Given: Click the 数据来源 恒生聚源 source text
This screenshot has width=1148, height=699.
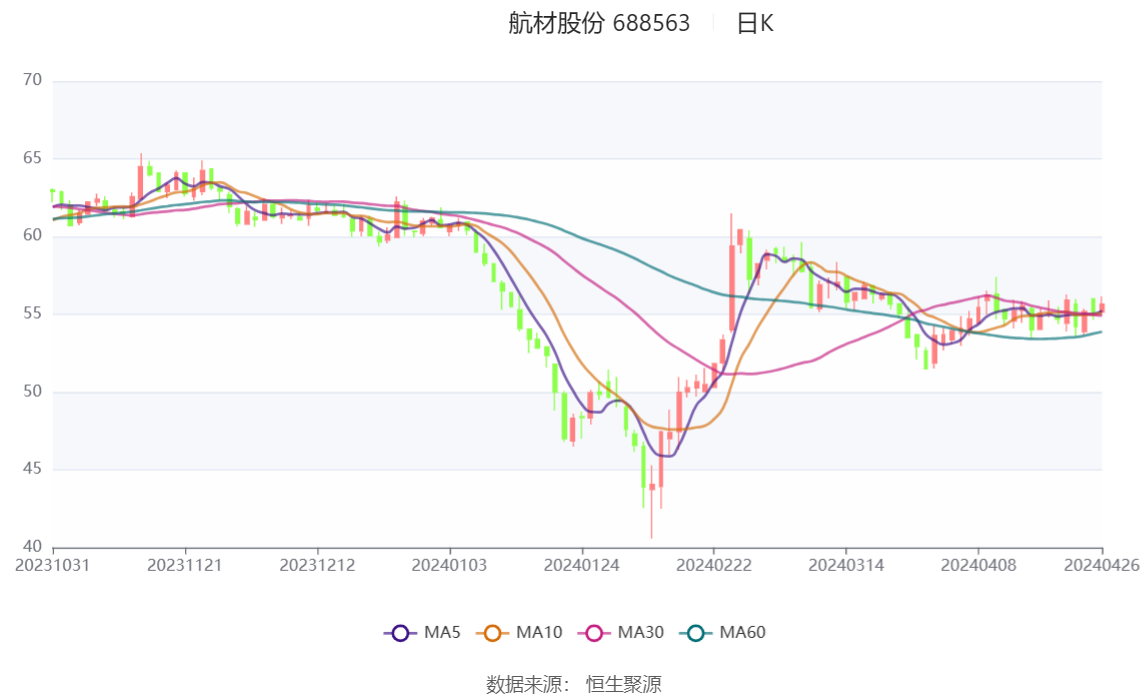Looking at the screenshot, I should pyautogui.click(x=574, y=684).
